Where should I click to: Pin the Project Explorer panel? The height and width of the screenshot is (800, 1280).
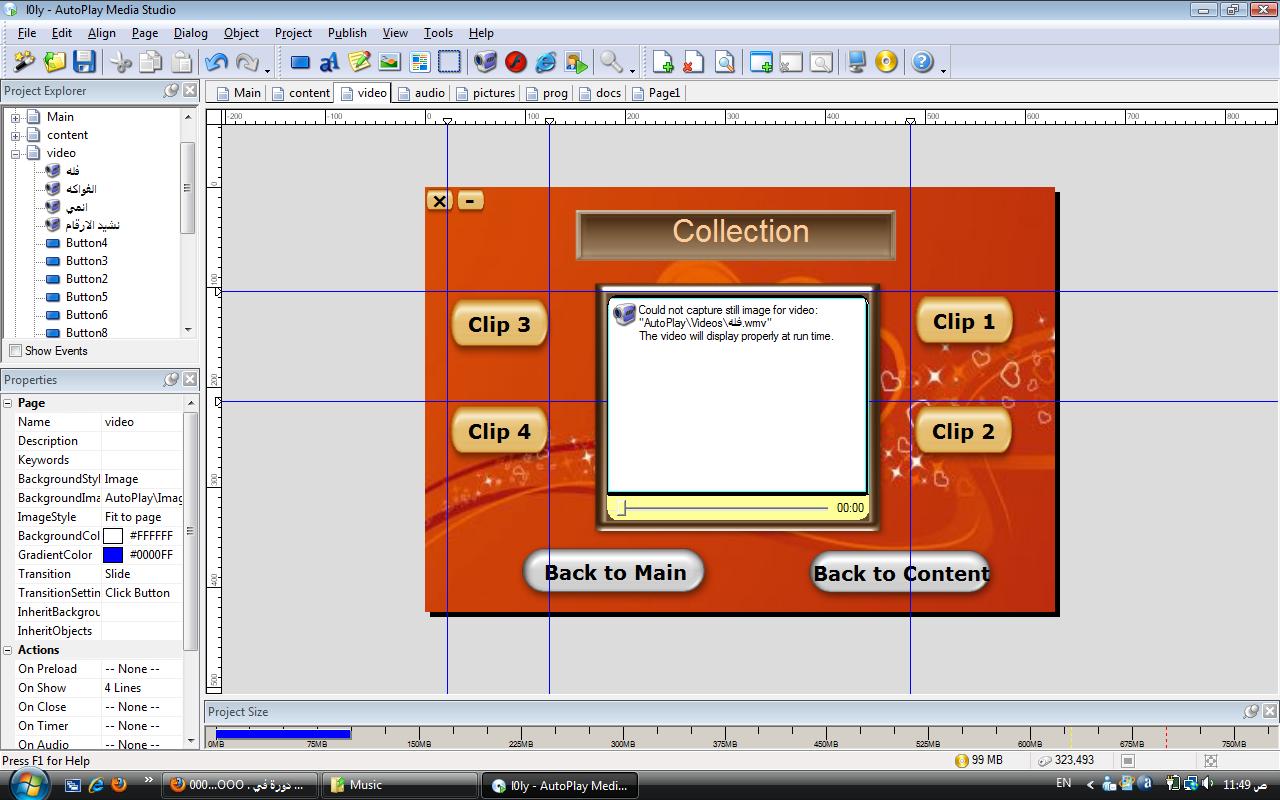coord(171,91)
